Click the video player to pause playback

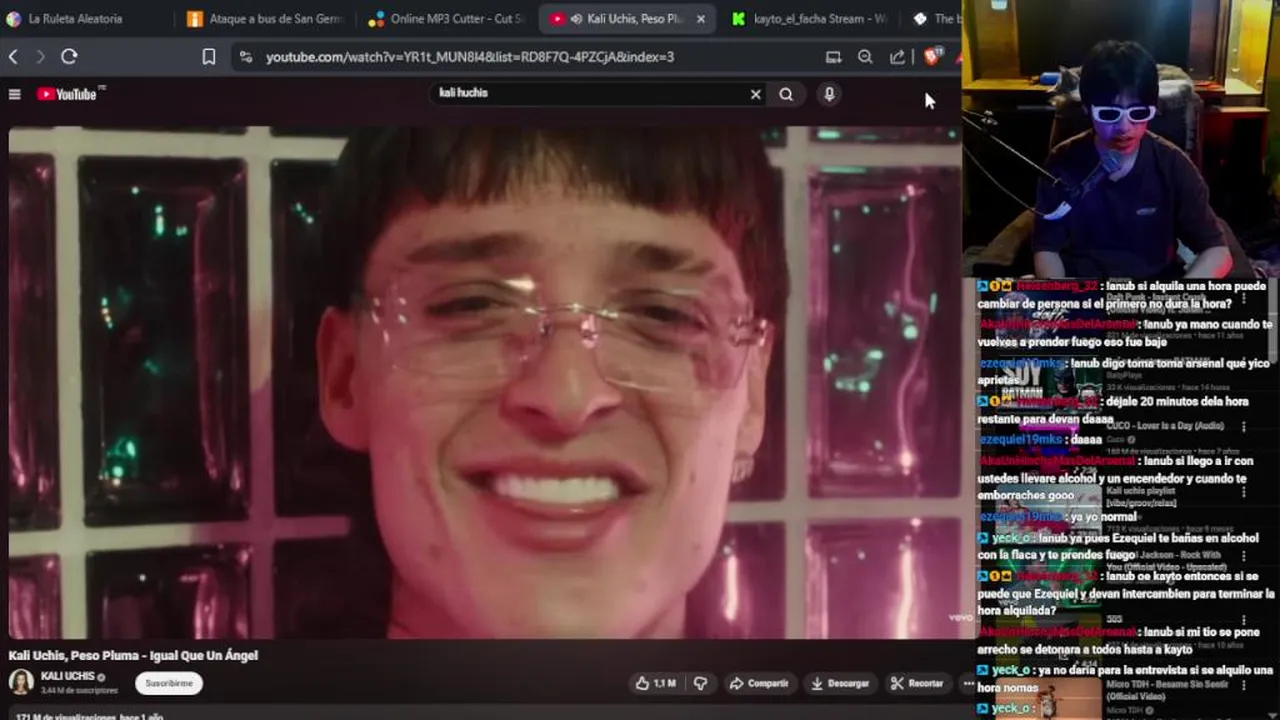tap(485, 380)
